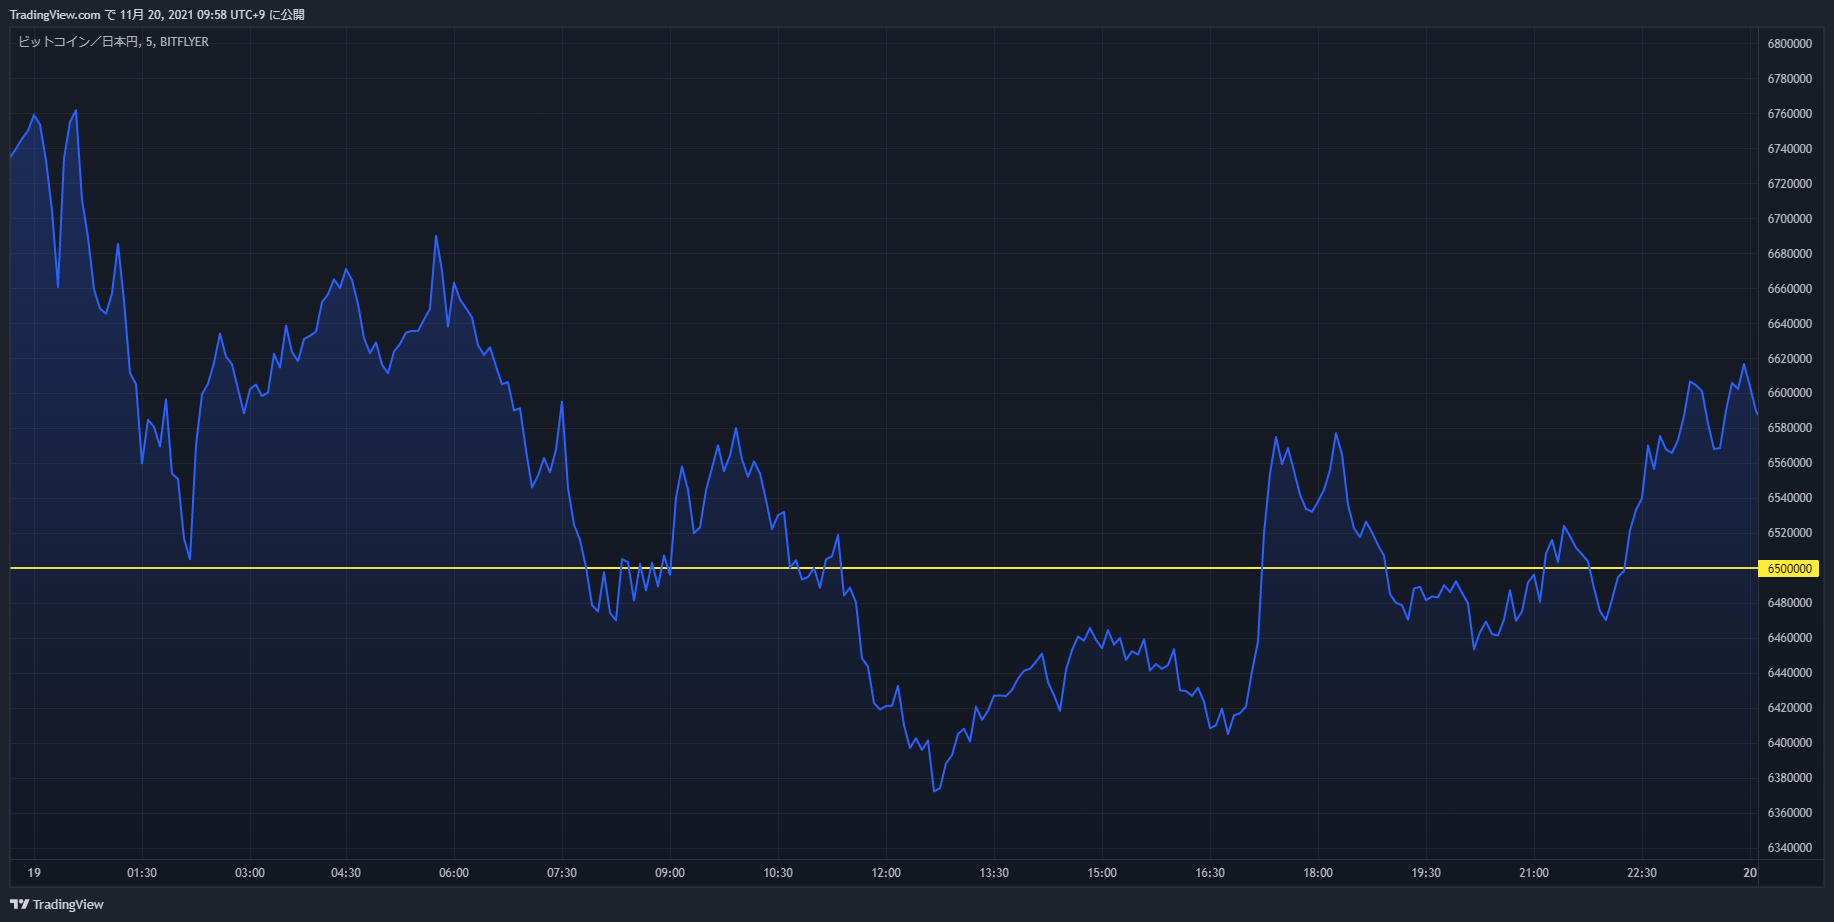Click the 6720000 price axis label
This screenshot has height=922, width=1834.
click(x=1790, y=184)
